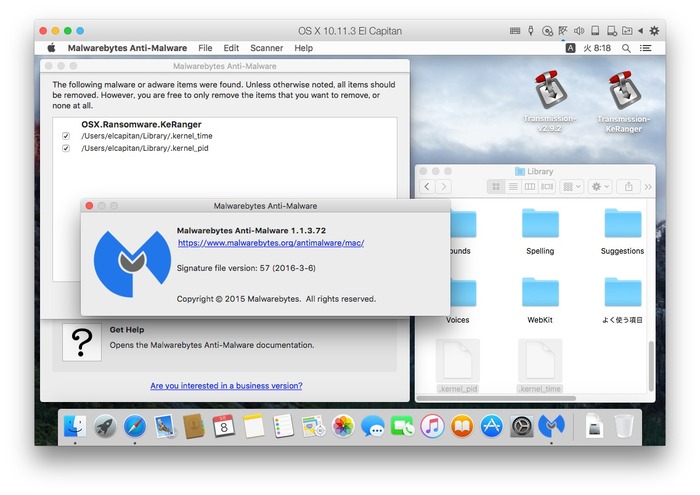This screenshot has height=495, width=700.
Task: Open the Help menu
Action: [304, 48]
